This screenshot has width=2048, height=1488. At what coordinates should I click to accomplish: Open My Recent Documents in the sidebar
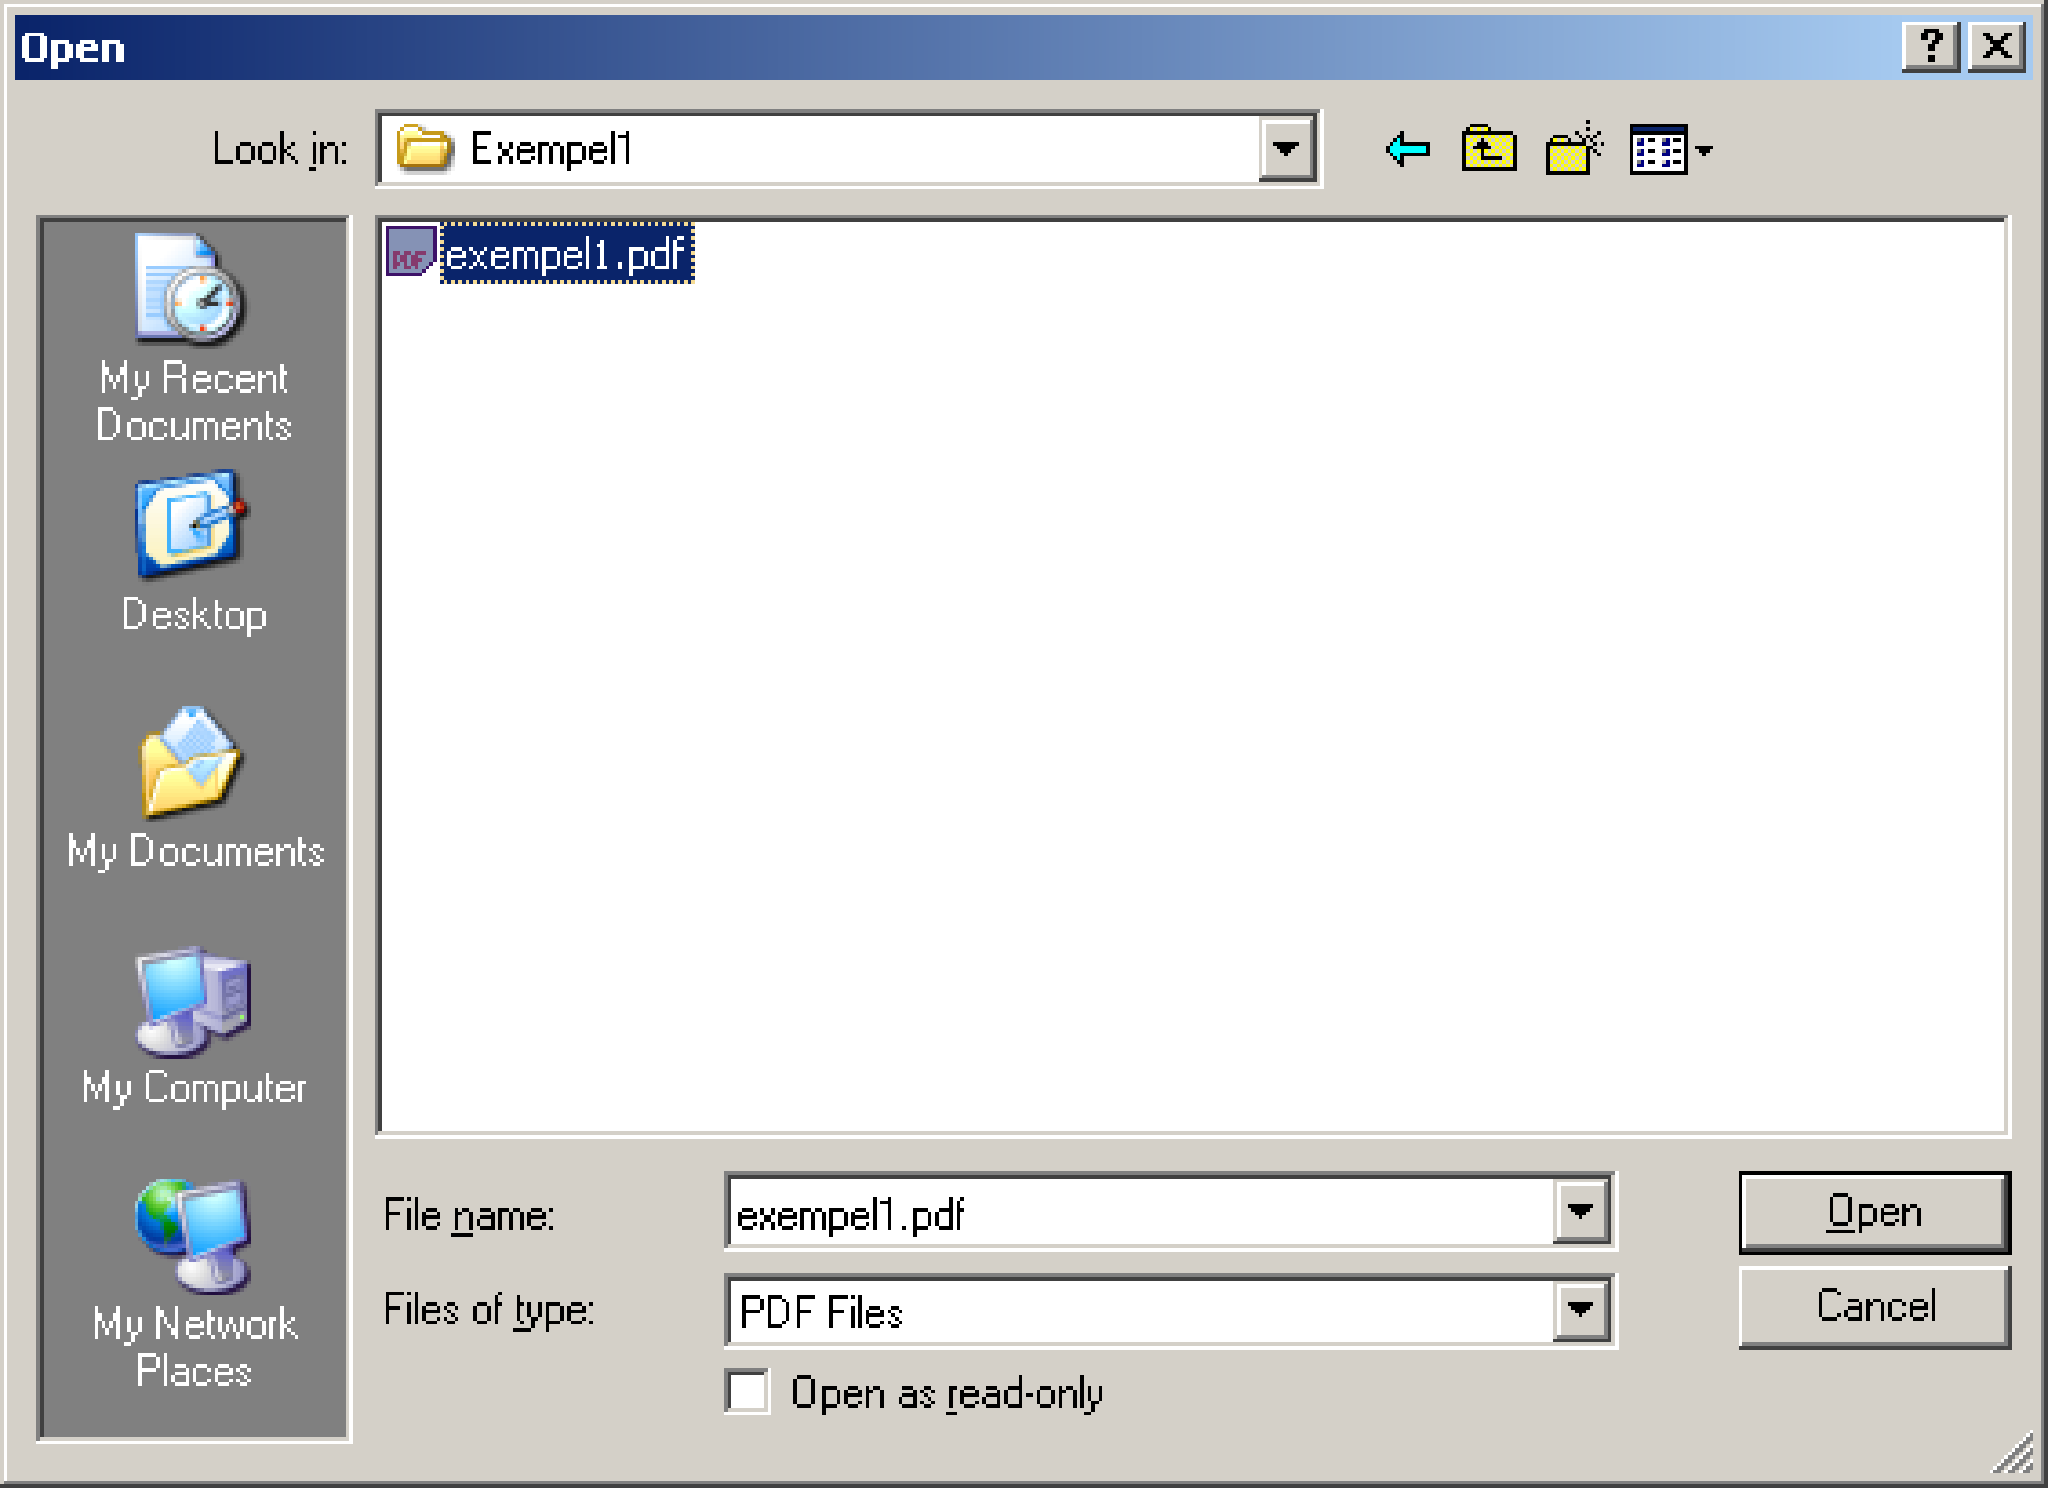coord(193,340)
